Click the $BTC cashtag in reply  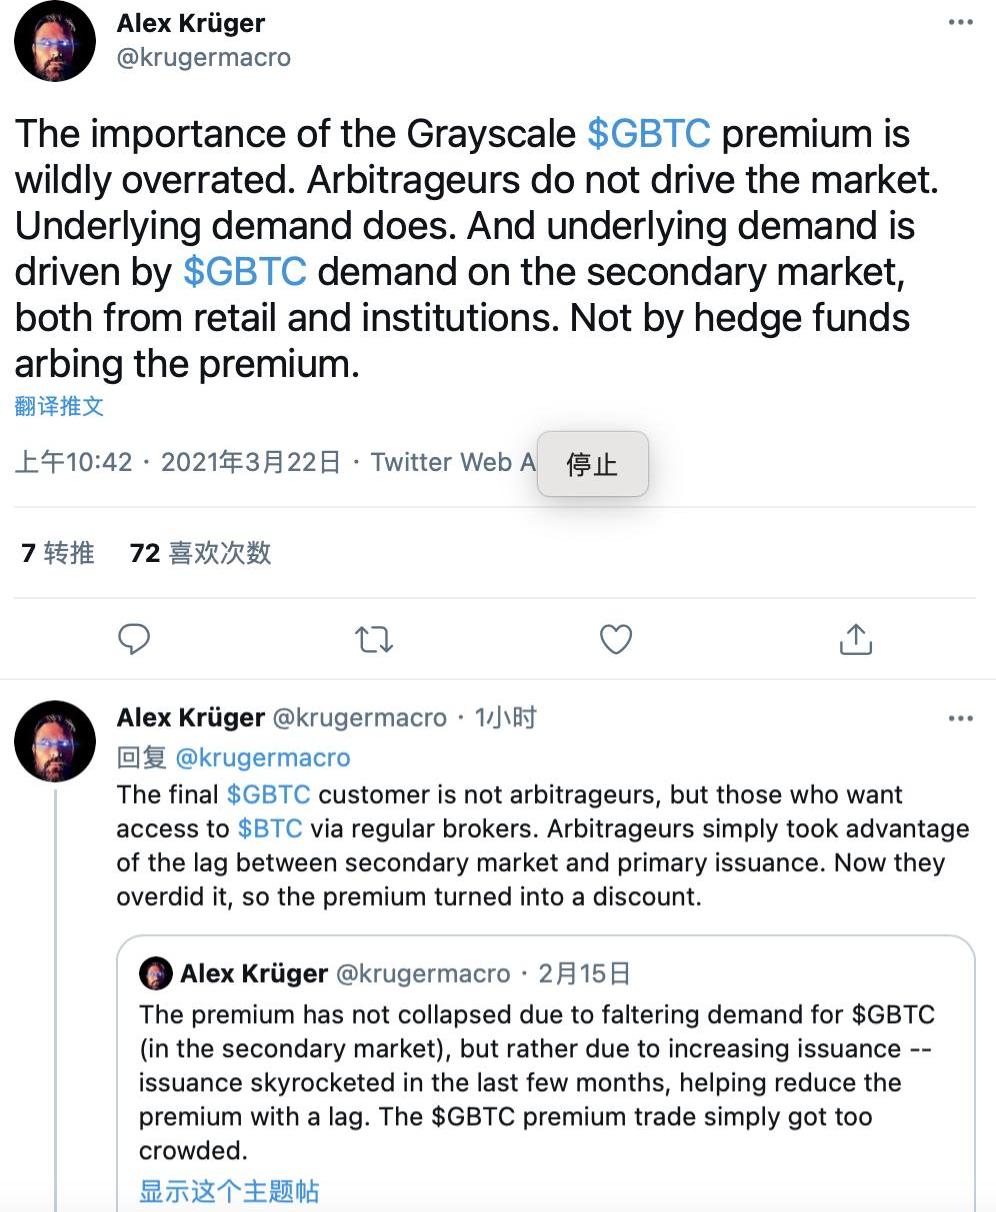click(270, 829)
